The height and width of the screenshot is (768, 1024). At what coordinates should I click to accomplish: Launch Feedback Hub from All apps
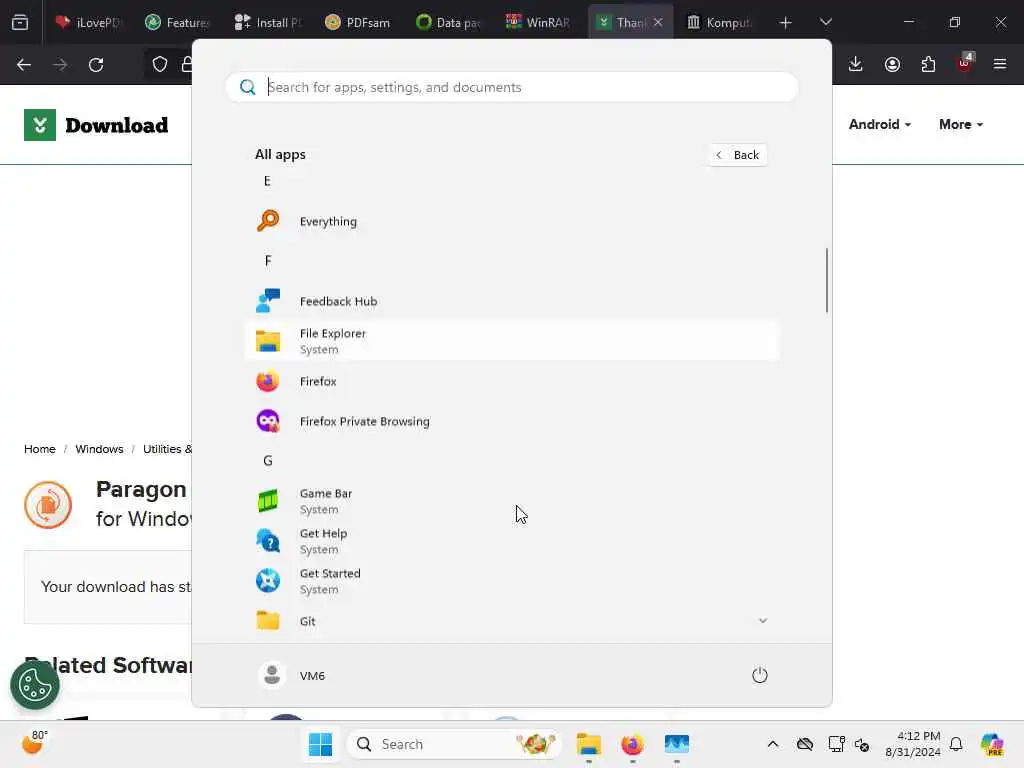pyautogui.click(x=512, y=301)
